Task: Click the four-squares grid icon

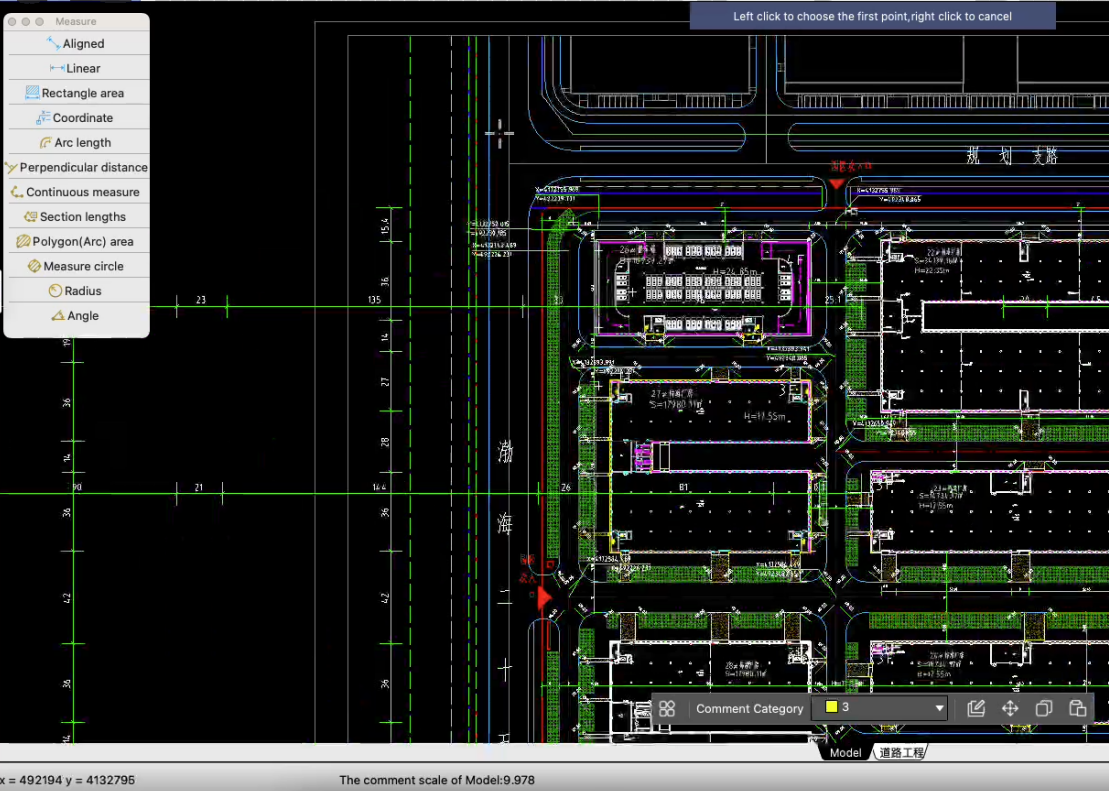Action: 667,708
